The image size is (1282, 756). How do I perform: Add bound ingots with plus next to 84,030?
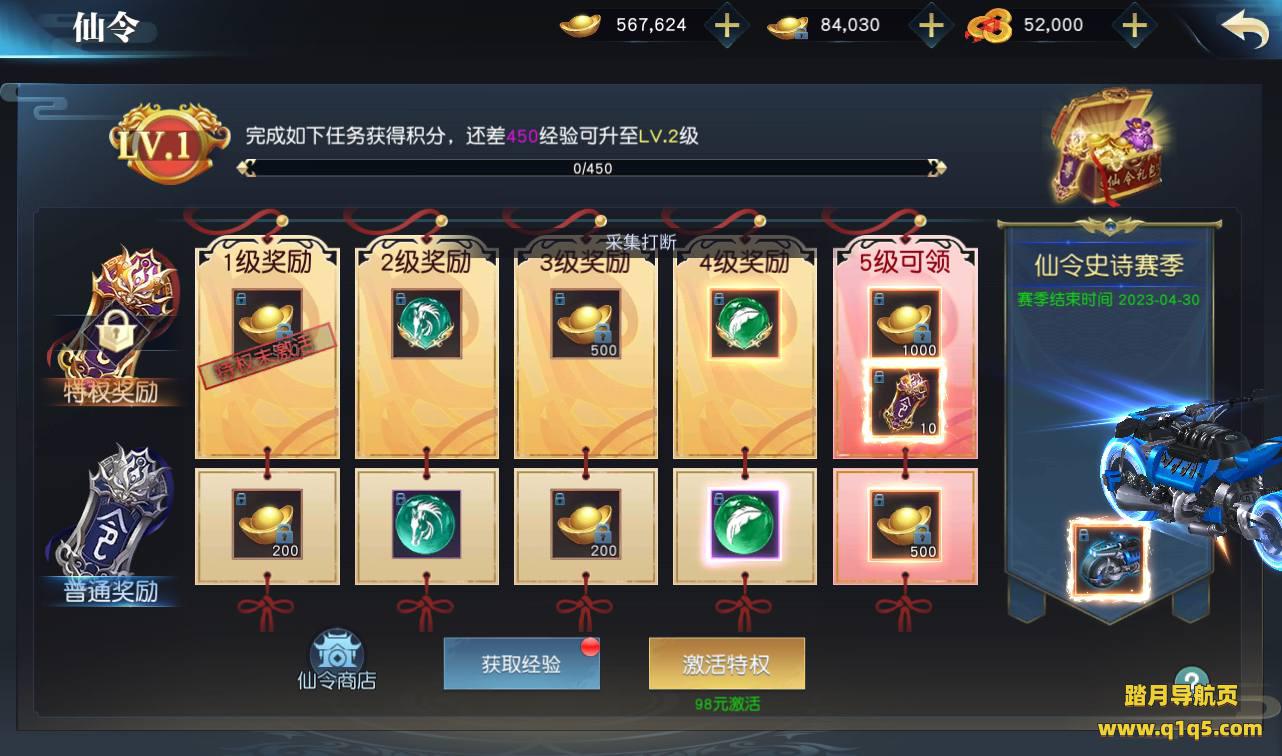(x=930, y=26)
